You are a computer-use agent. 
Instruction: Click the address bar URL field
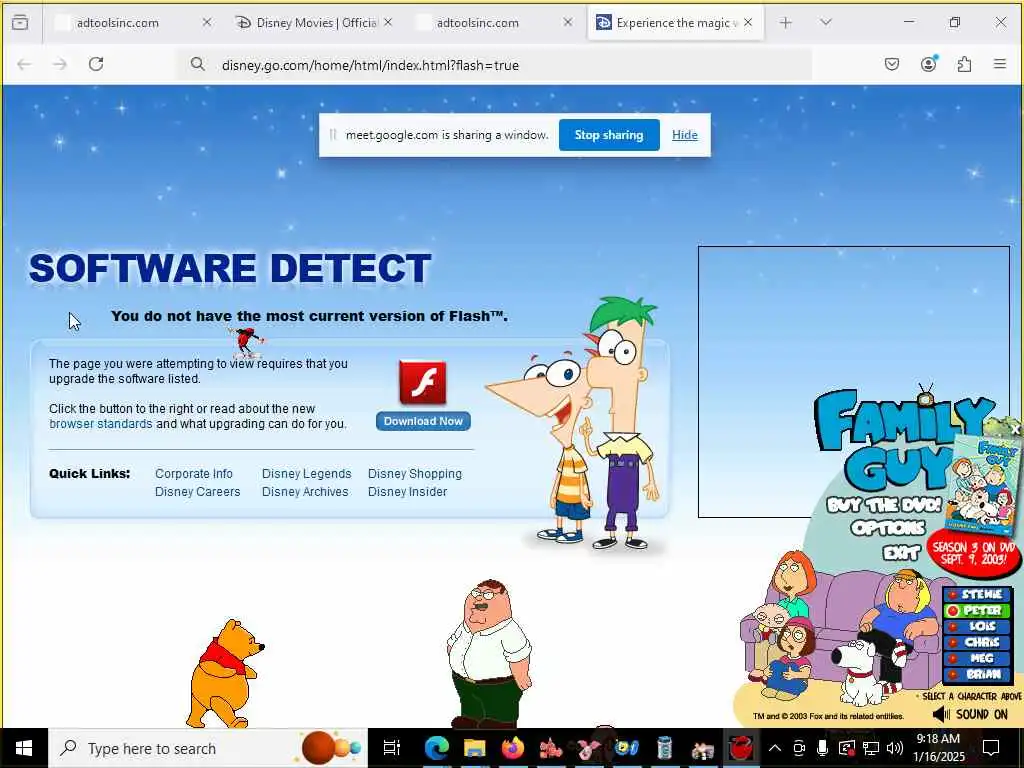coord(496,65)
